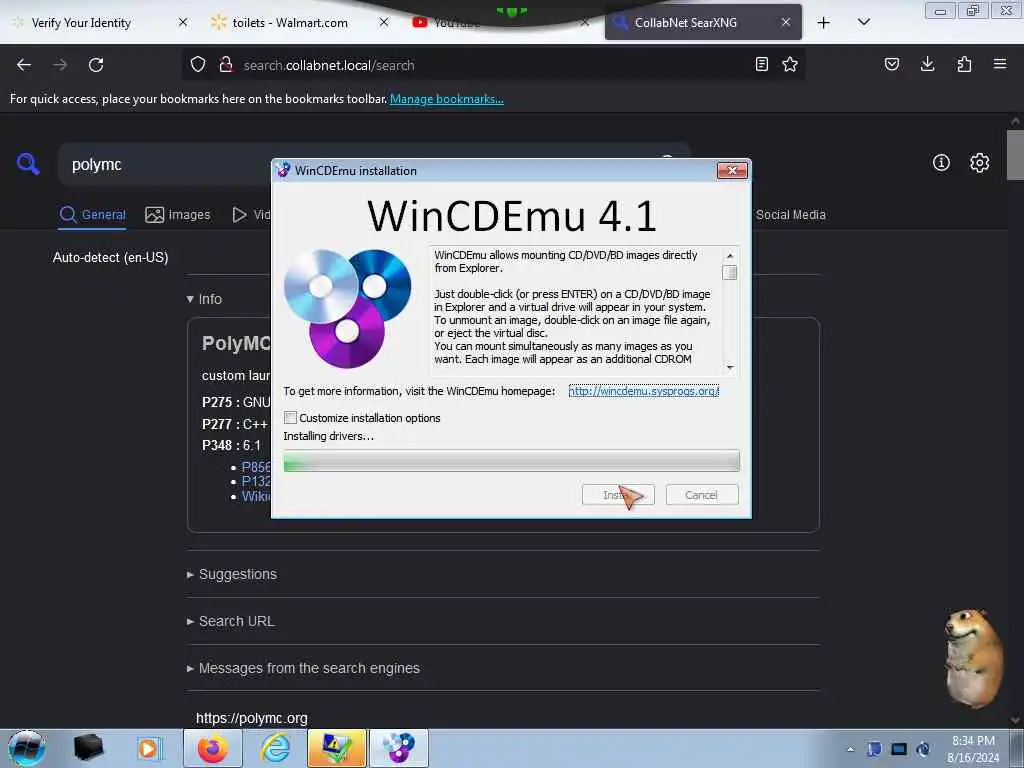Image resolution: width=1024 pixels, height=768 pixels.
Task: Toggle reader view icon
Action: 761,64
